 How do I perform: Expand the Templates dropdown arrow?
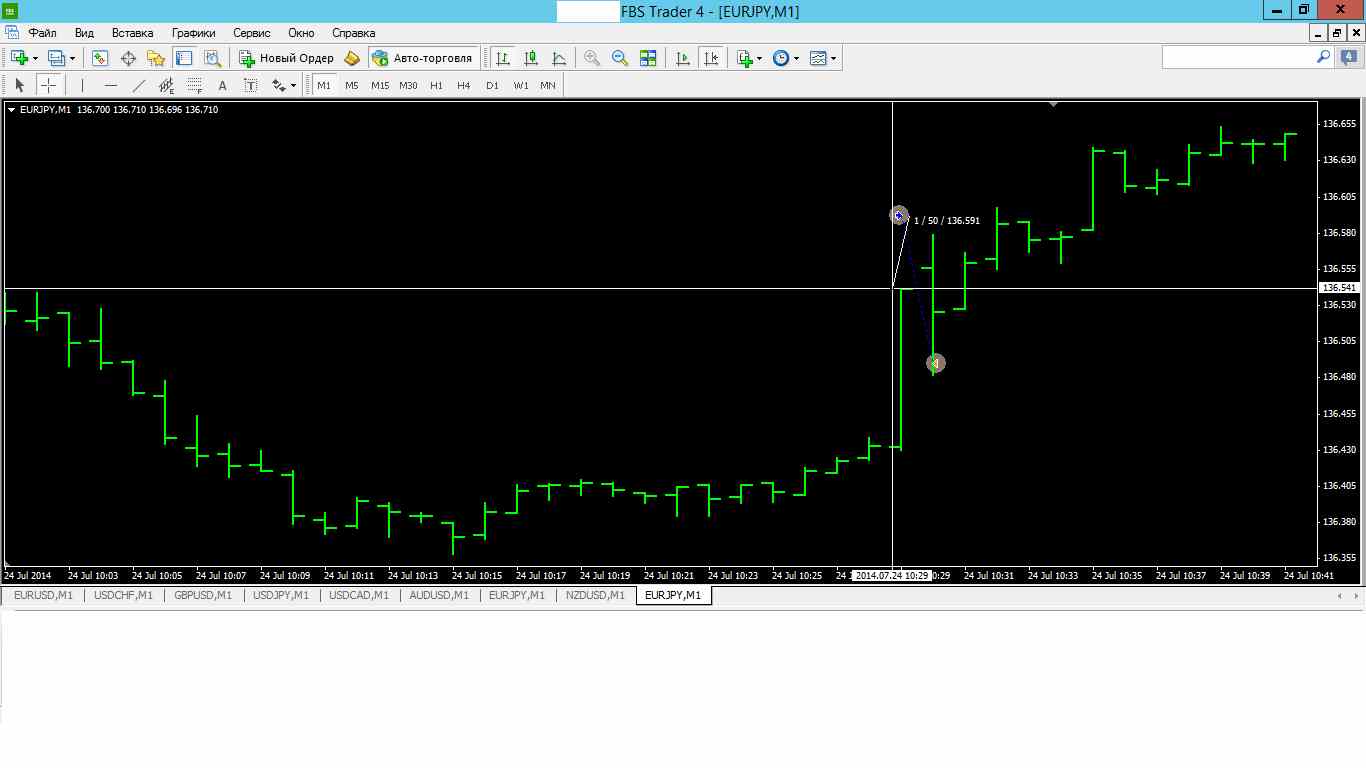click(834, 58)
